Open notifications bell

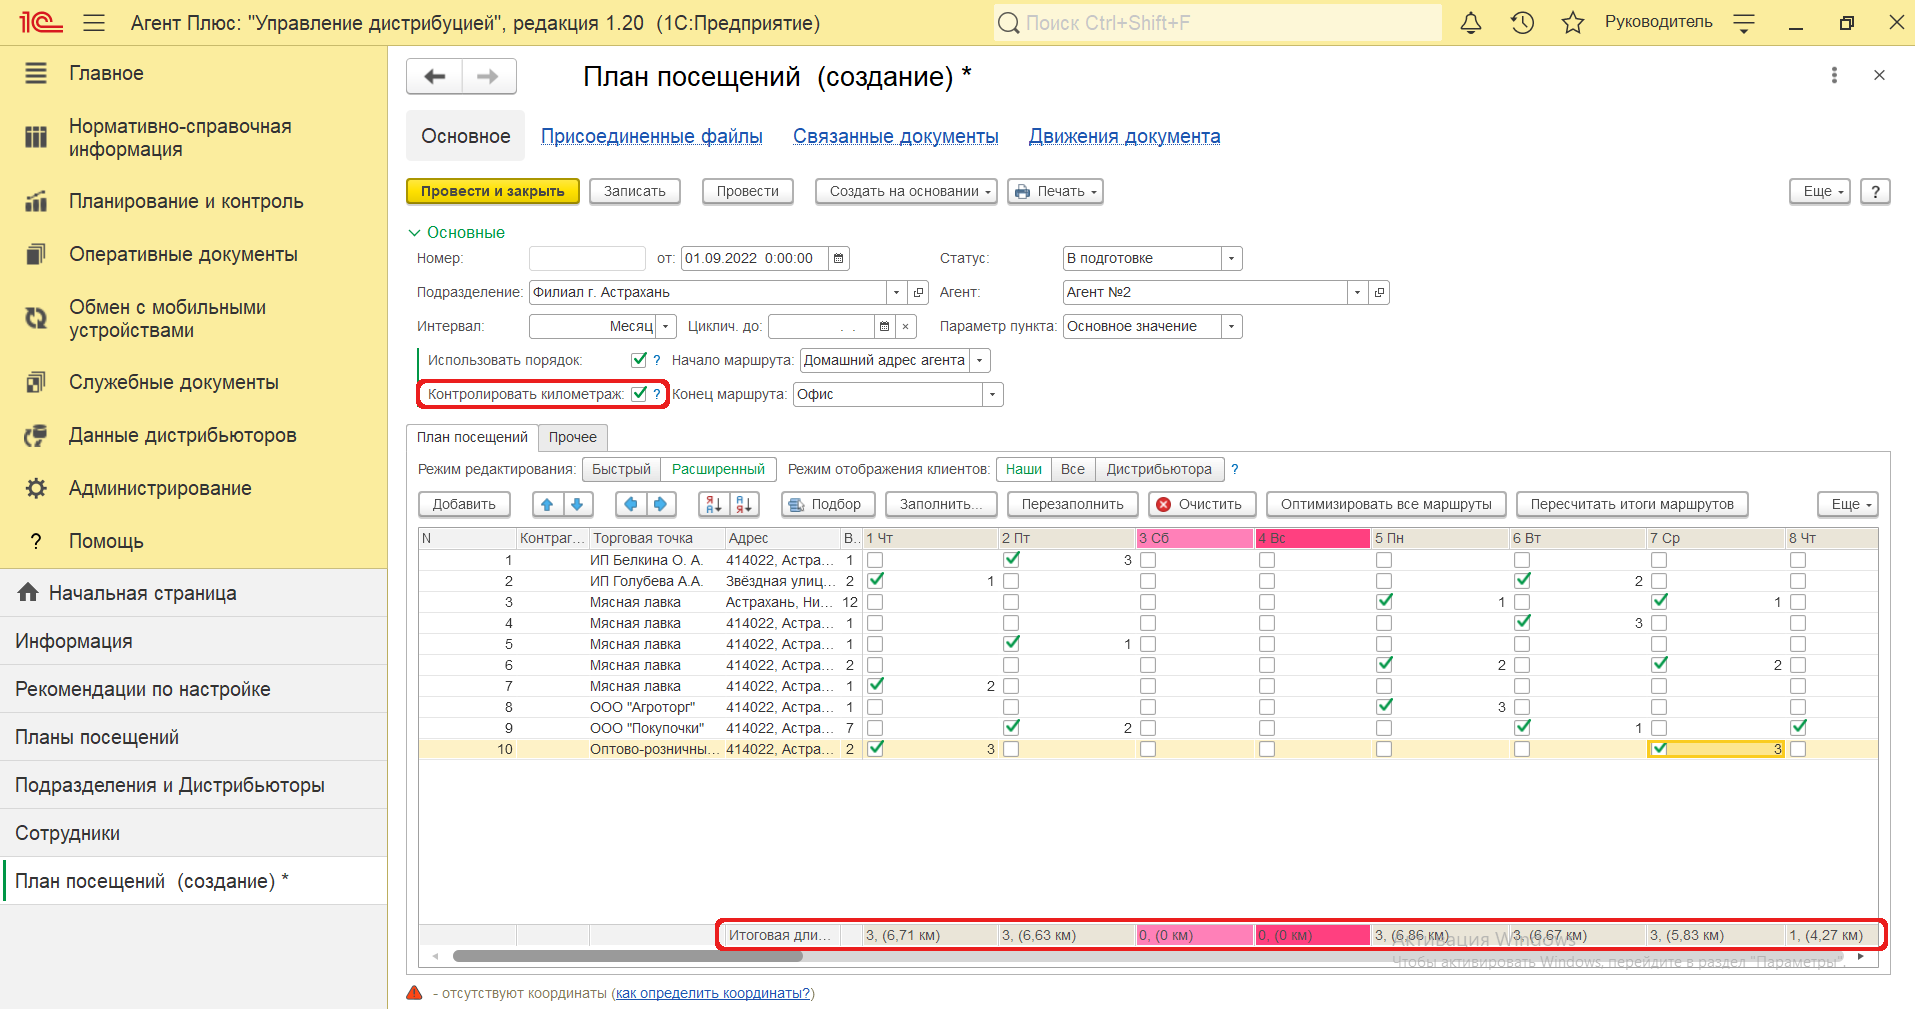1471,22
